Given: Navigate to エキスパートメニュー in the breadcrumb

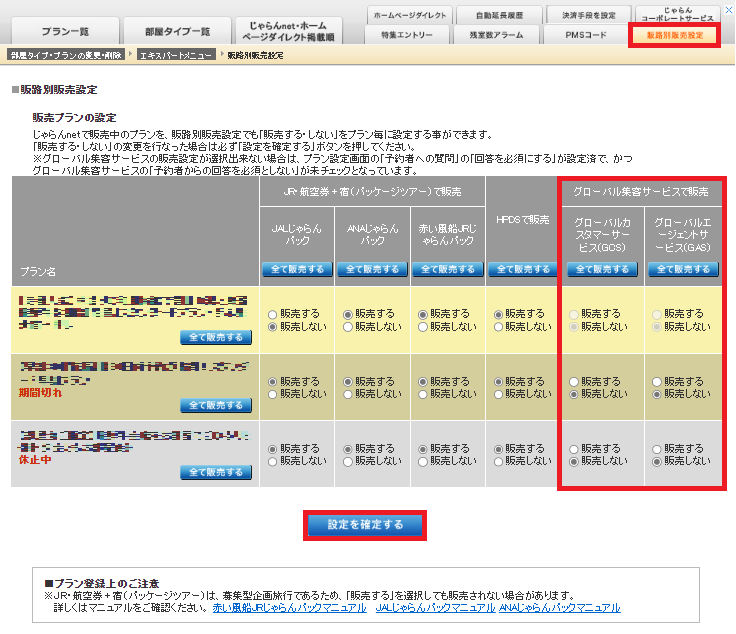Looking at the screenshot, I should point(174,56).
